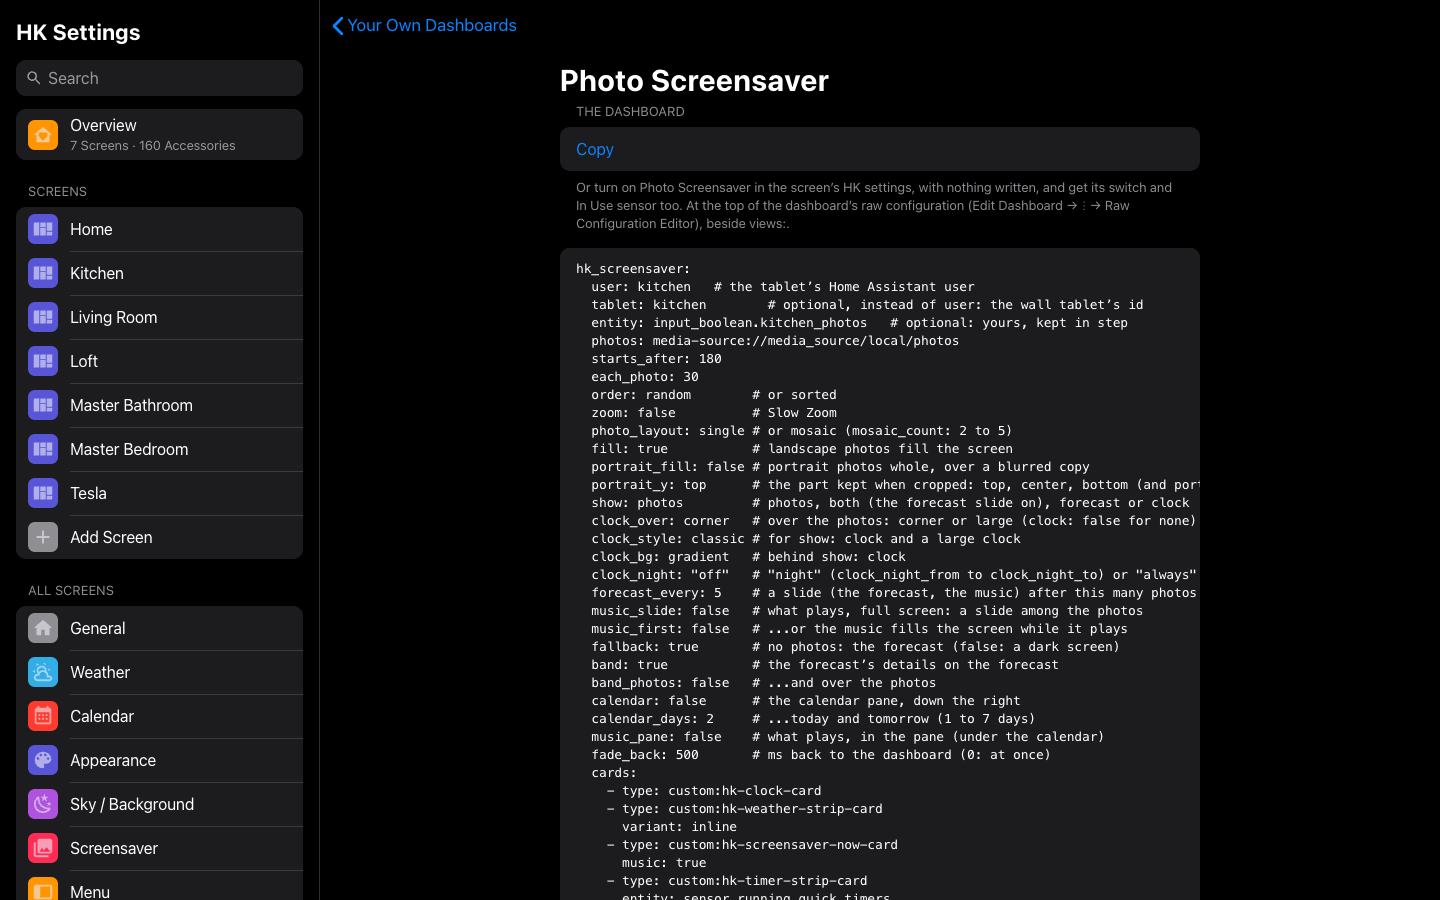Select the Living Room screen
This screenshot has width=1440, height=900.
pos(159,317)
